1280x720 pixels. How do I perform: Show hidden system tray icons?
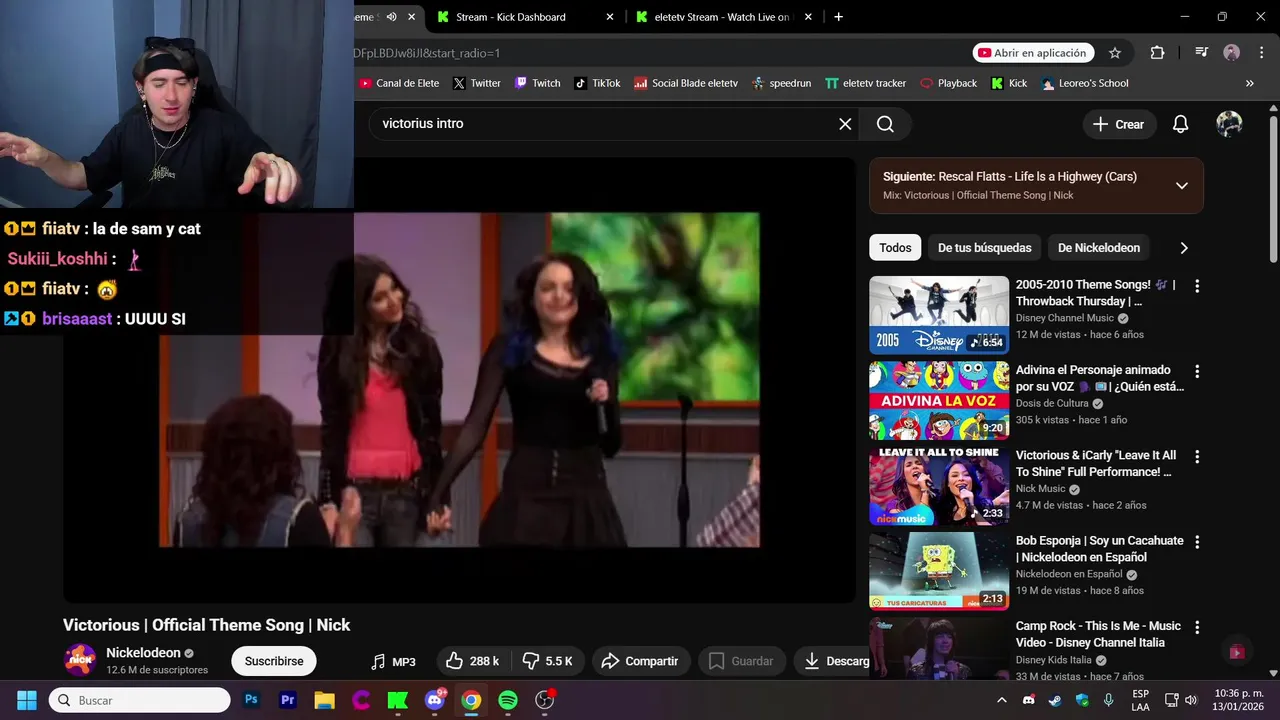click(x=1001, y=700)
